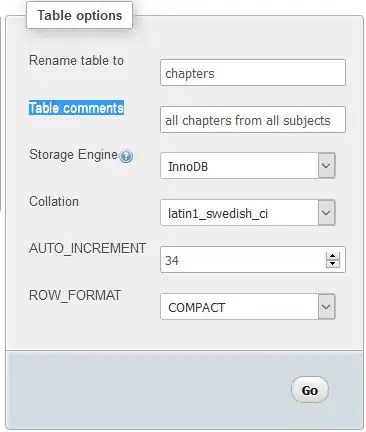
Task: Decrease AUTO_INCREMENT with the down arrow
Action: pos(332,264)
